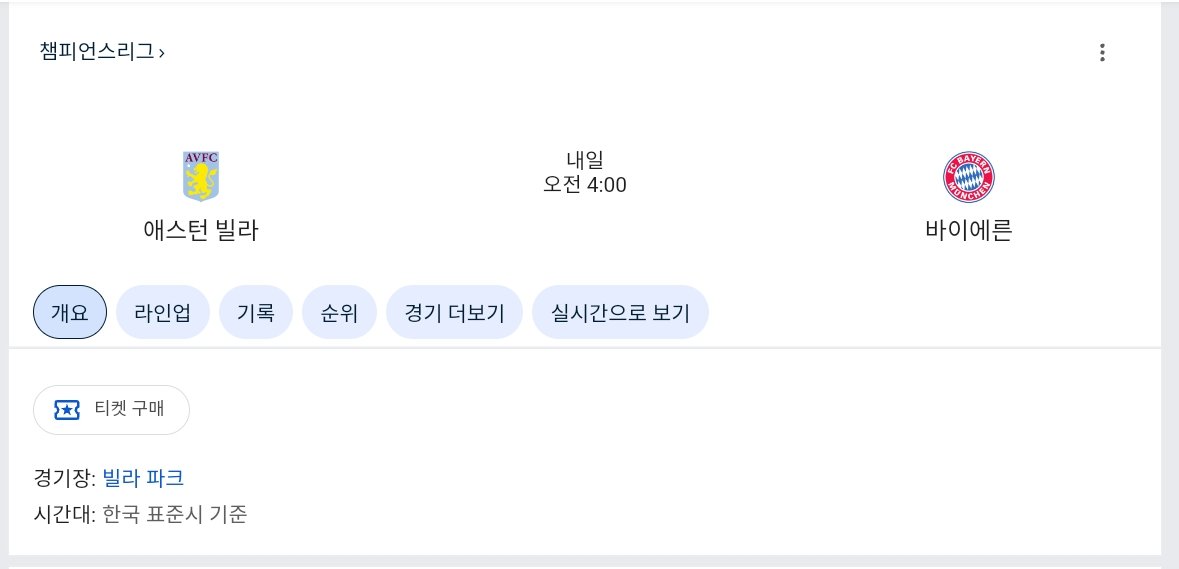Open the 기록 tab
Image resolution: width=1179 pixels, height=569 pixels.
pos(255,313)
